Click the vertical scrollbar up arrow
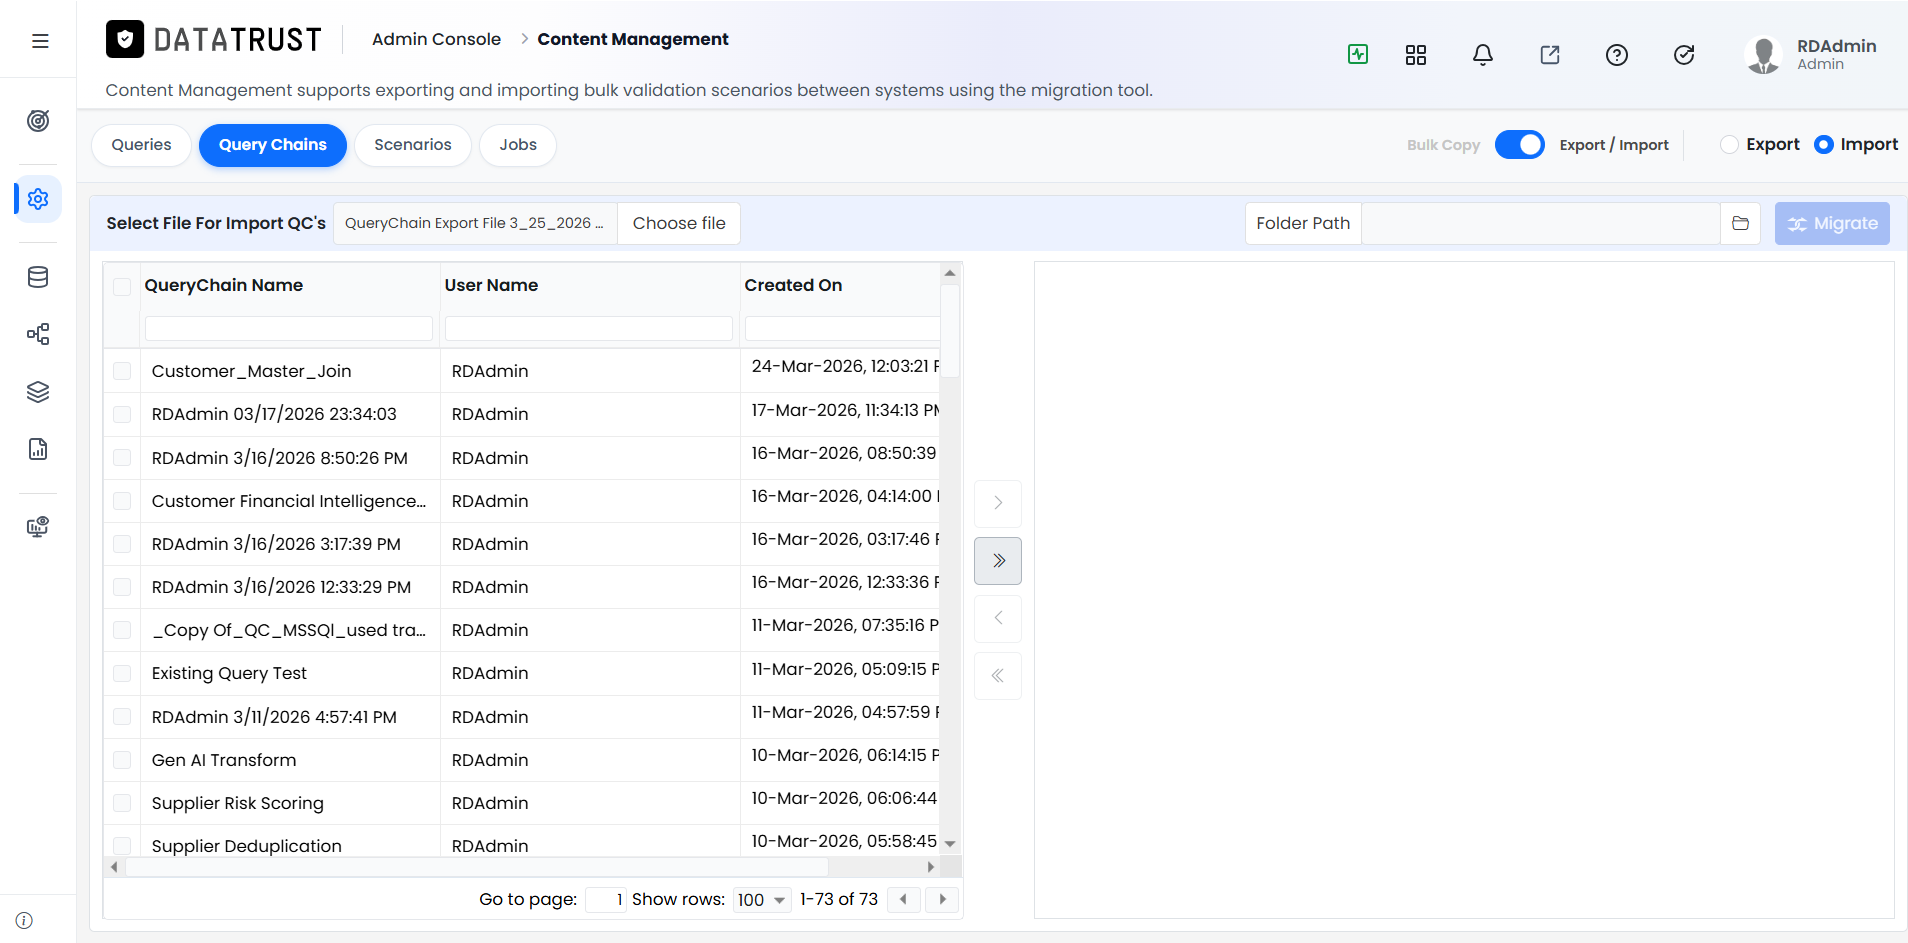This screenshot has width=1908, height=943. tap(950, 273)
